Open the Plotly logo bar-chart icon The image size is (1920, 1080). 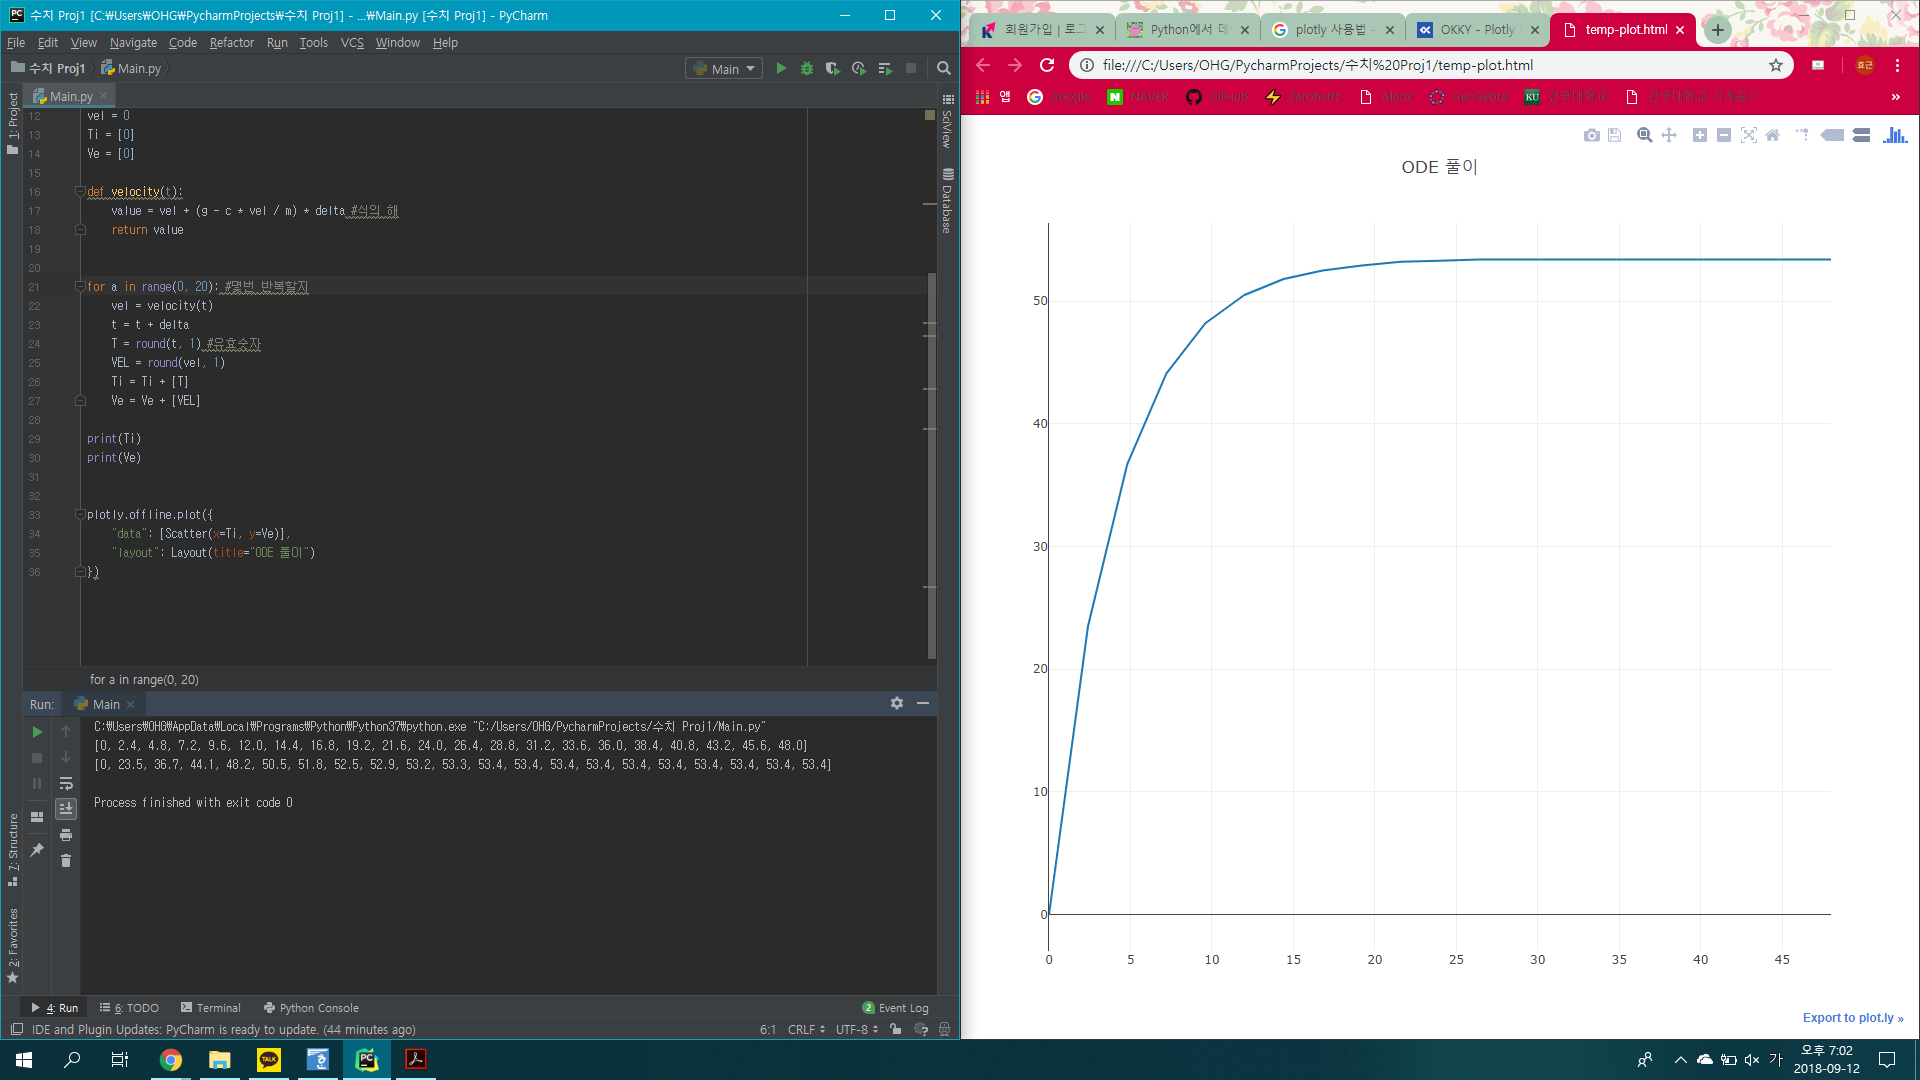1895,135
